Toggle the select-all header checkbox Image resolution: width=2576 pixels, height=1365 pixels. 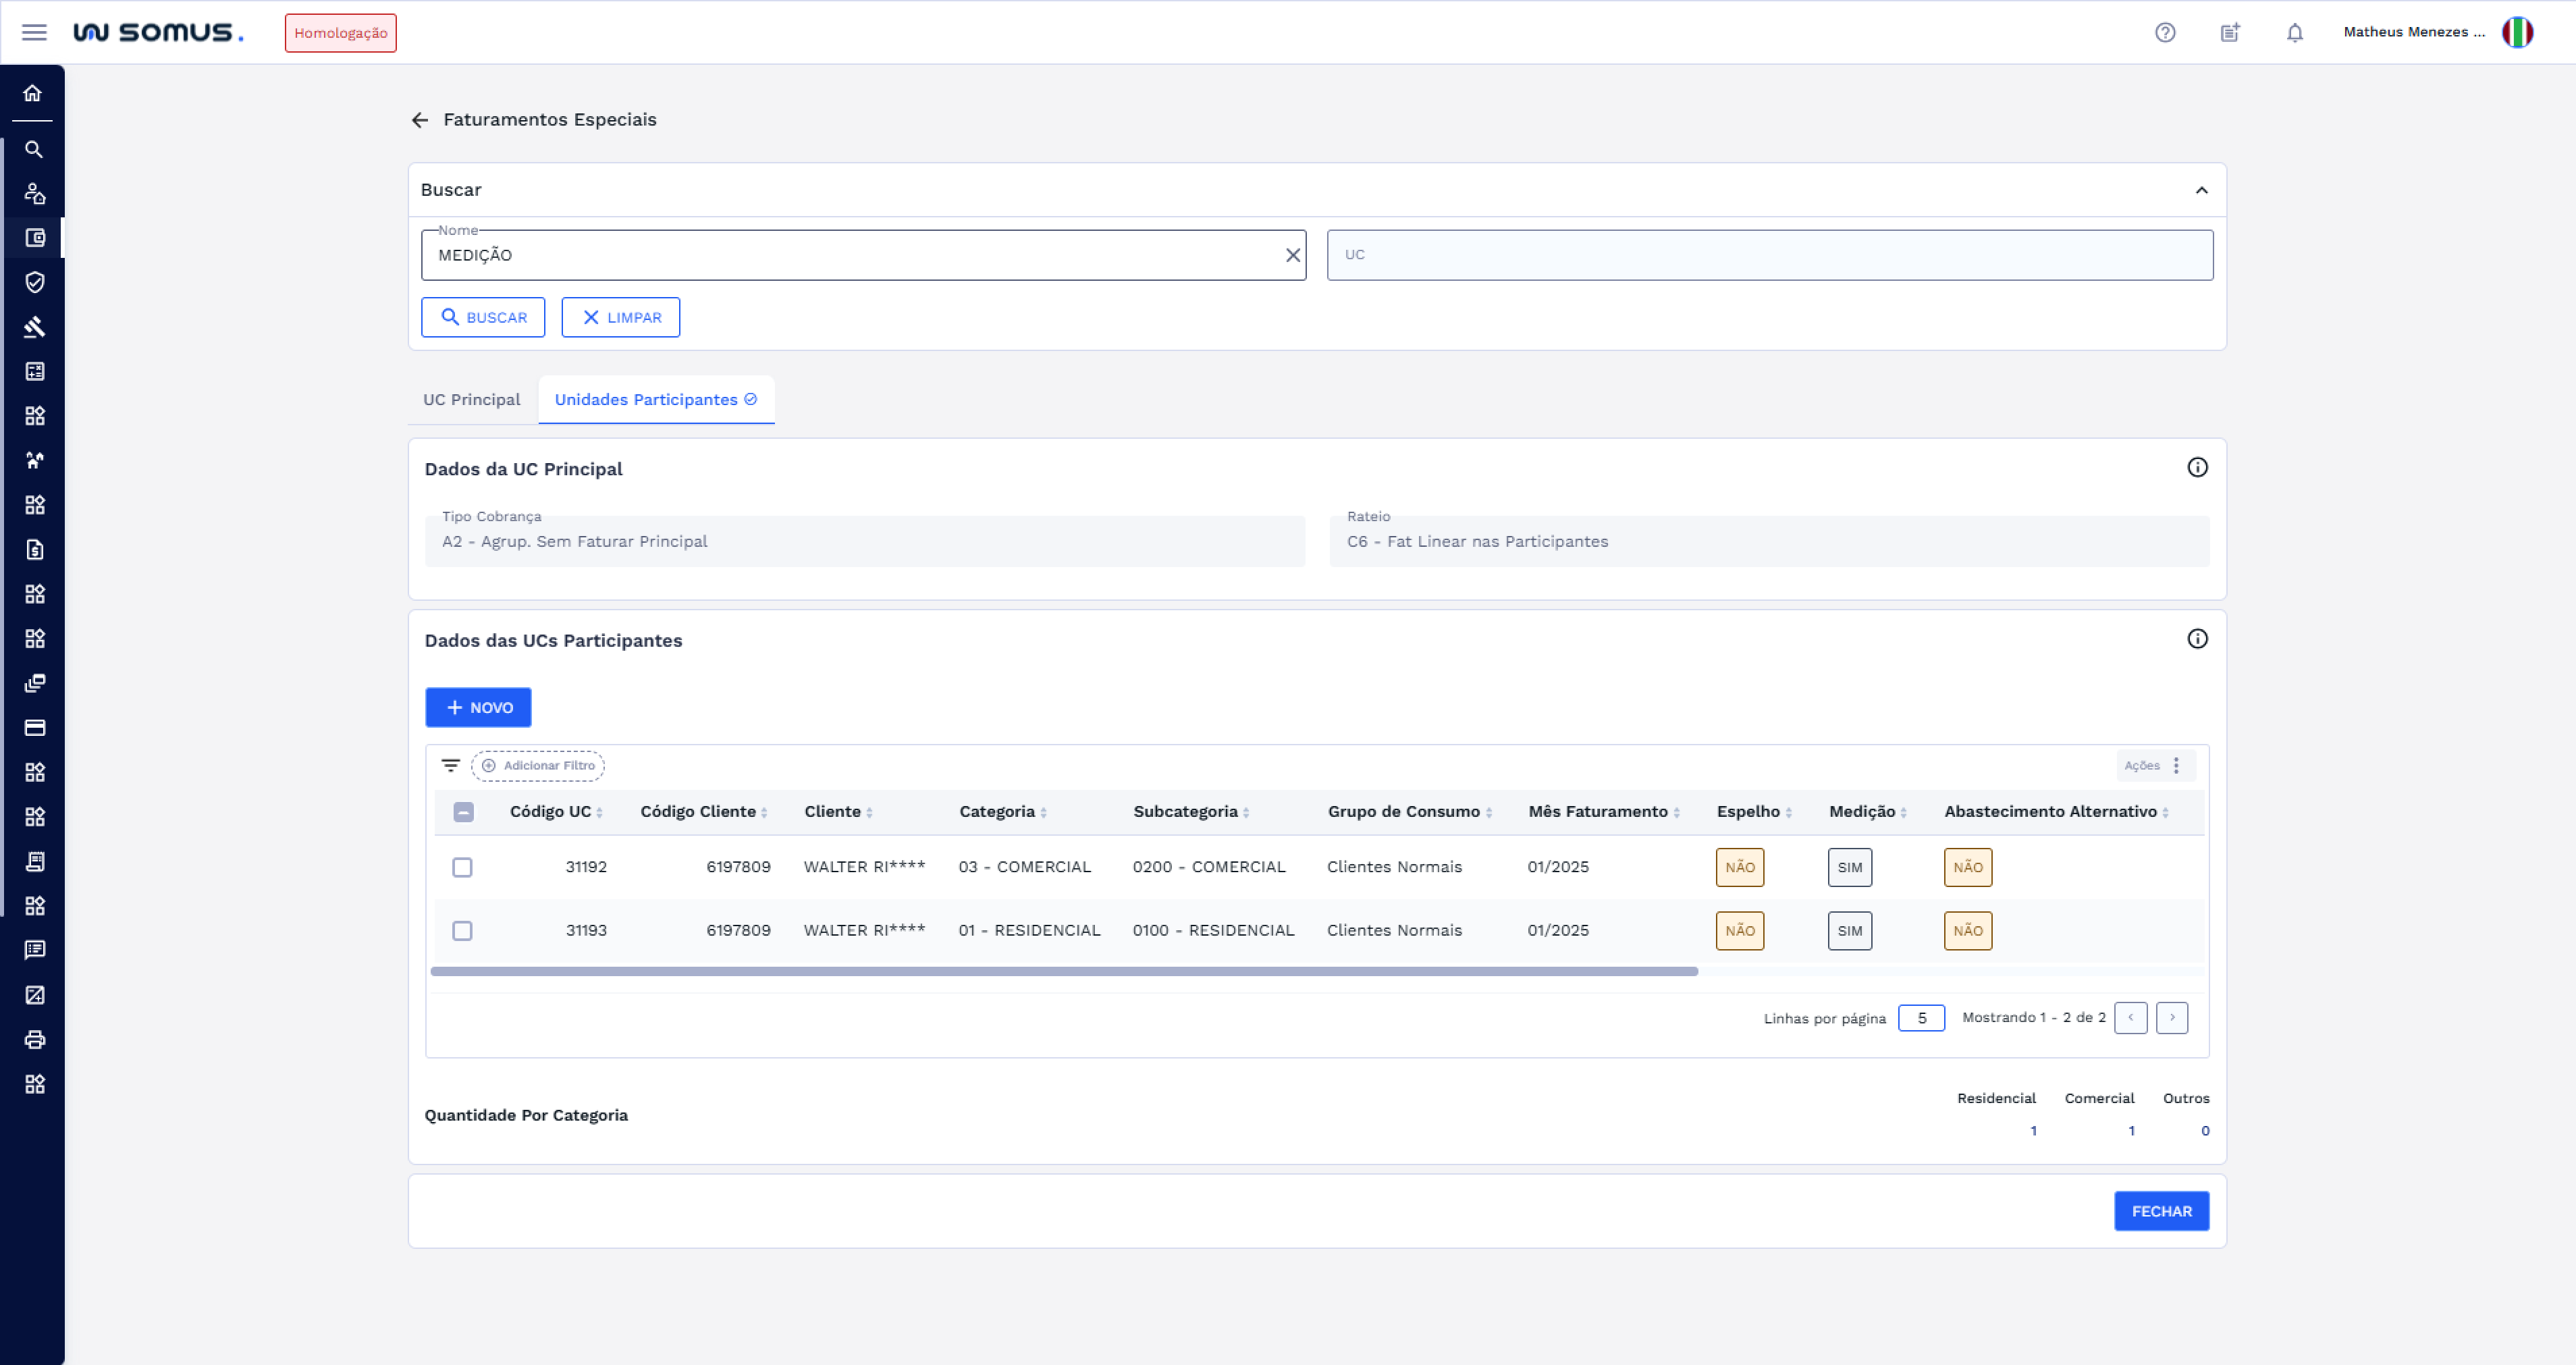(463, 812)
